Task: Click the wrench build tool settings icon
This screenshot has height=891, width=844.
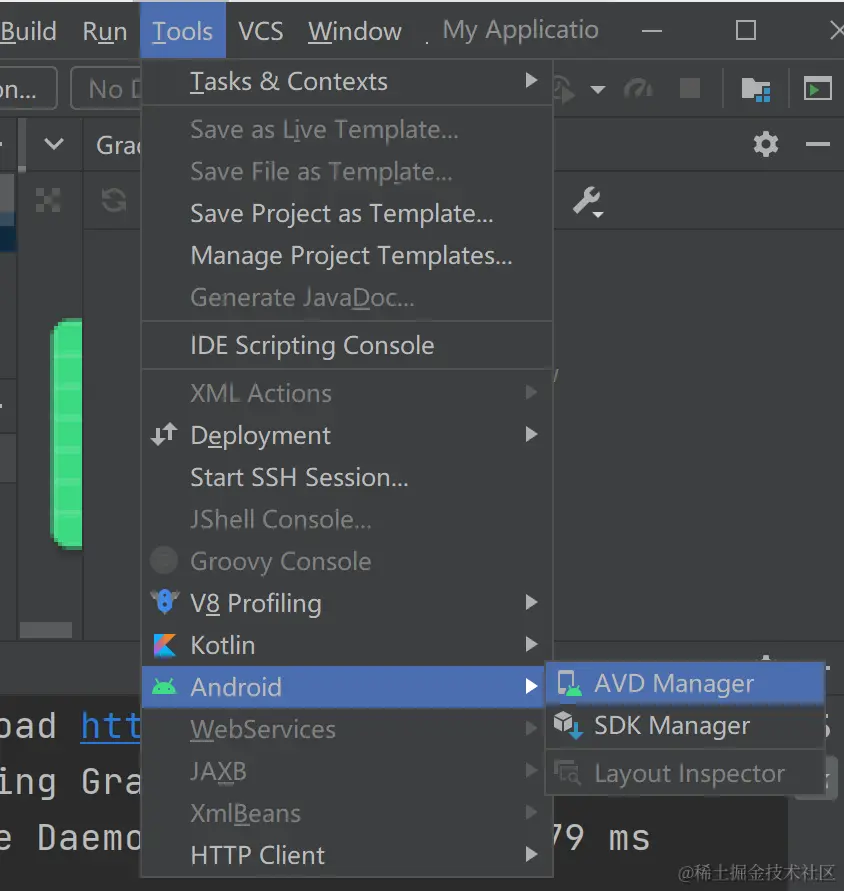Action: pos(588,202)
